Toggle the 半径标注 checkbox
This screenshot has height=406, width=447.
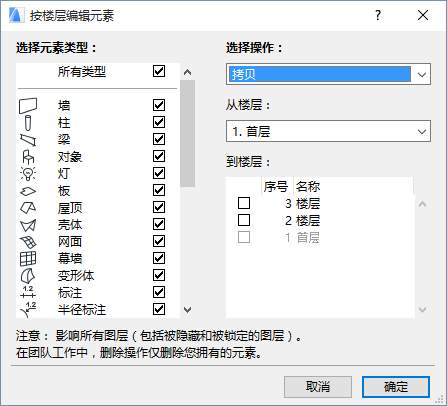click(x=159, y=309)
